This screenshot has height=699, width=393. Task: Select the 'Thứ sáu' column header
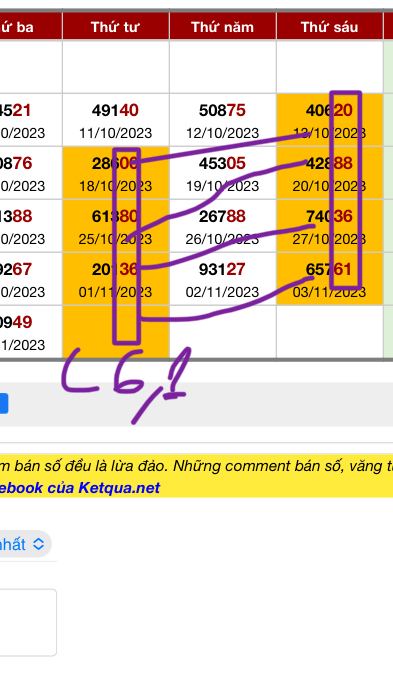(329, 27)
